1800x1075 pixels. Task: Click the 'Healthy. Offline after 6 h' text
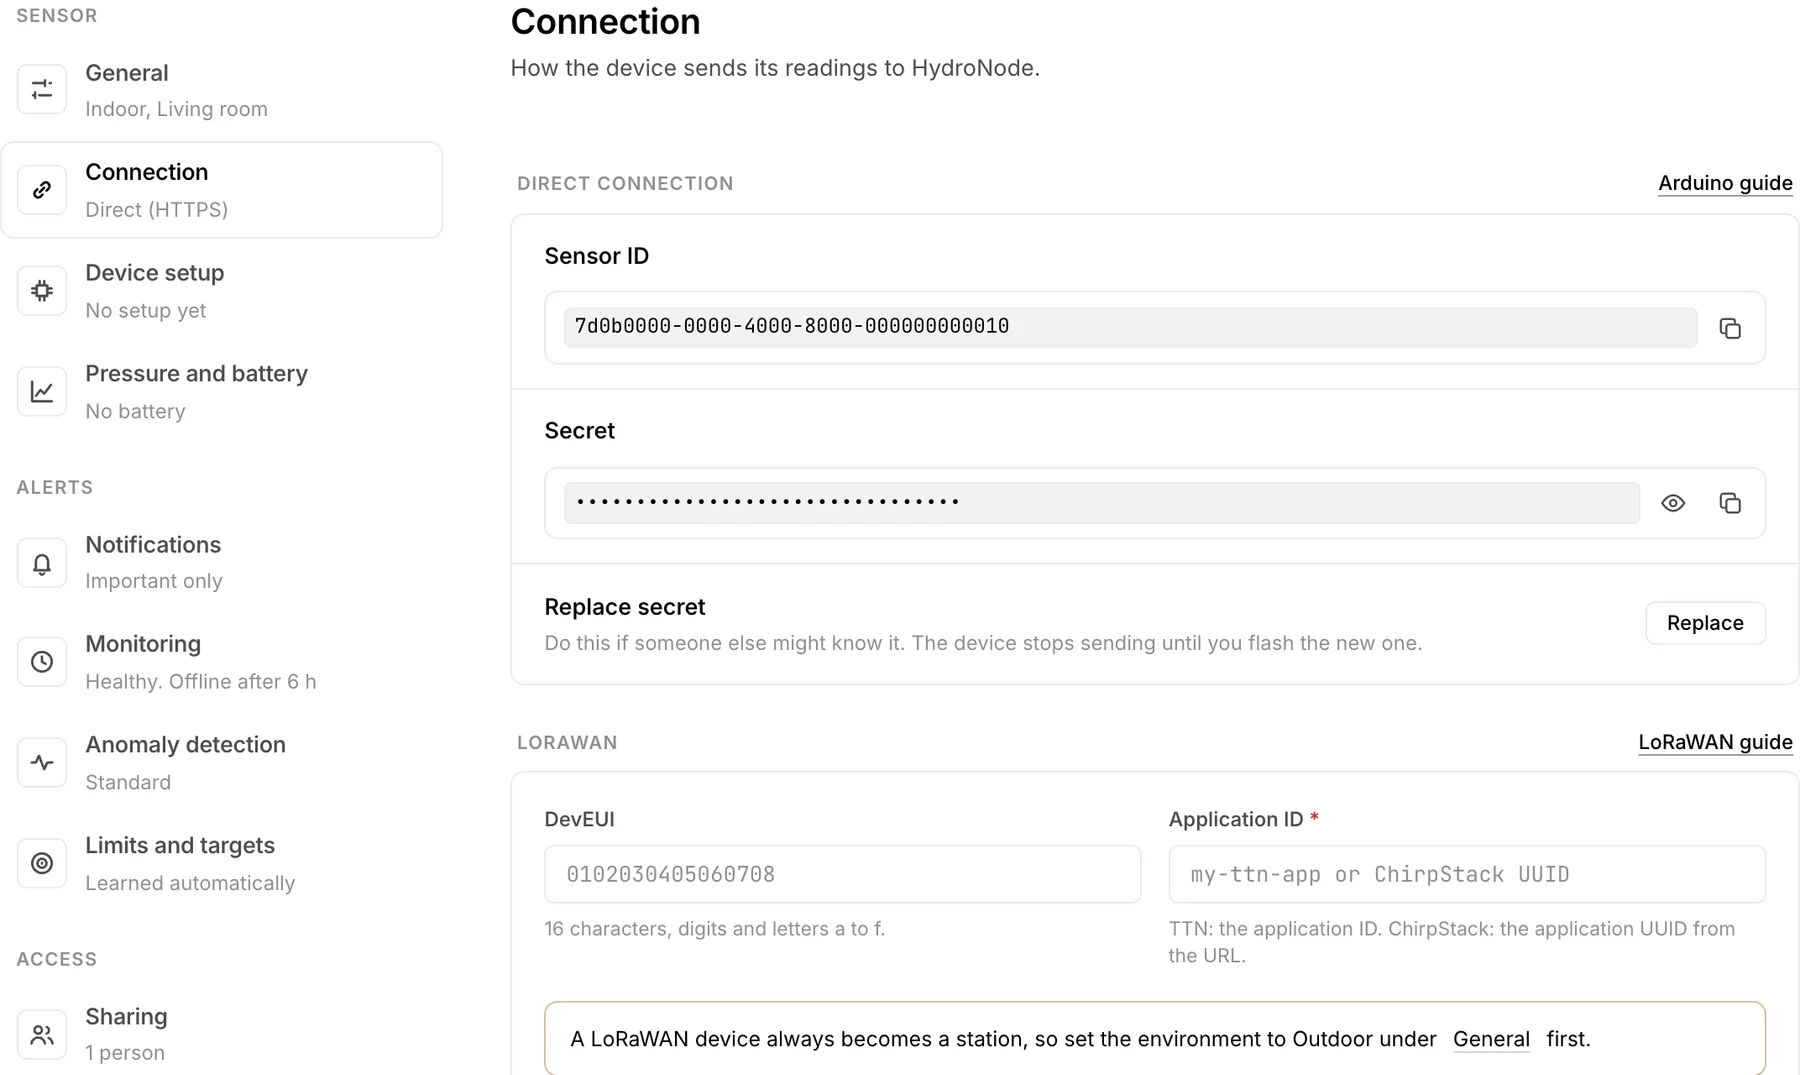coord(200,682)
